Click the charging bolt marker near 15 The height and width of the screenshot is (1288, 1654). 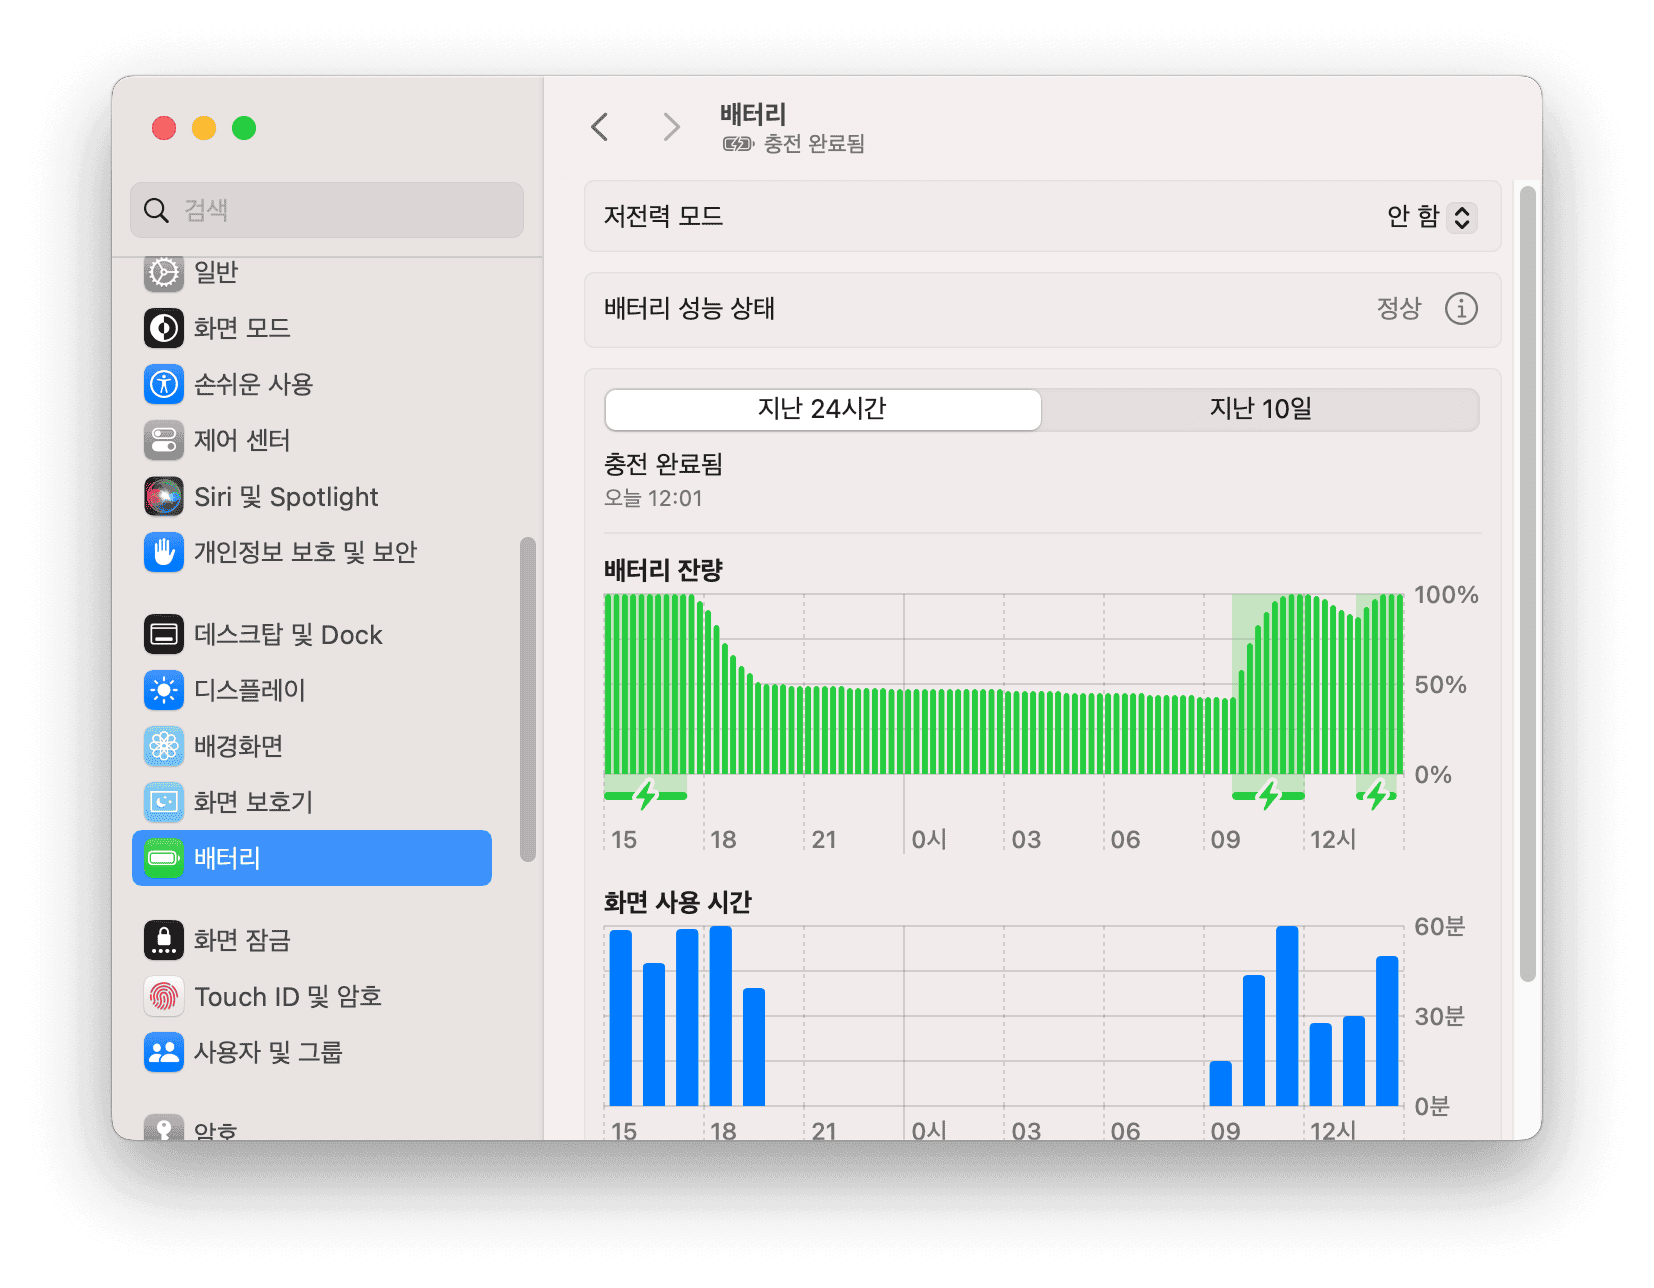click(x=646, y=796)
